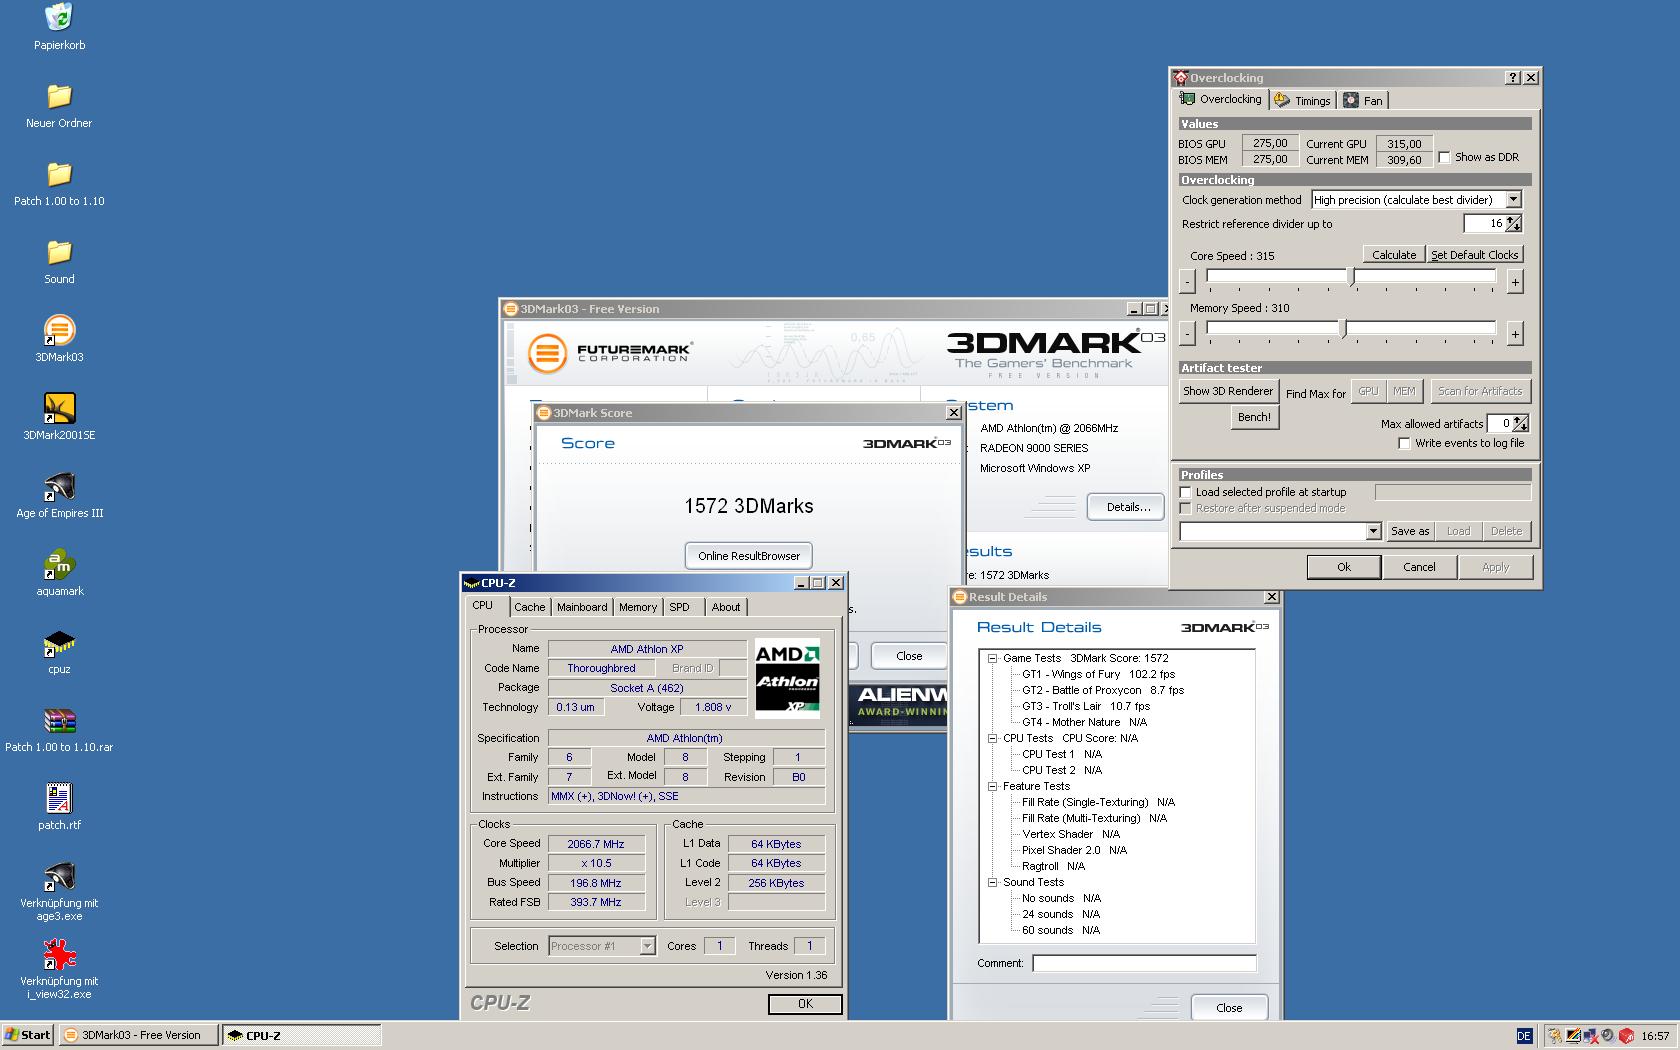The height and width of the screenshot is (1050, 1680).
Task: Open the Mainboard tab in CPU-Z
Action: pyautogui.click(x=582, y=607)
